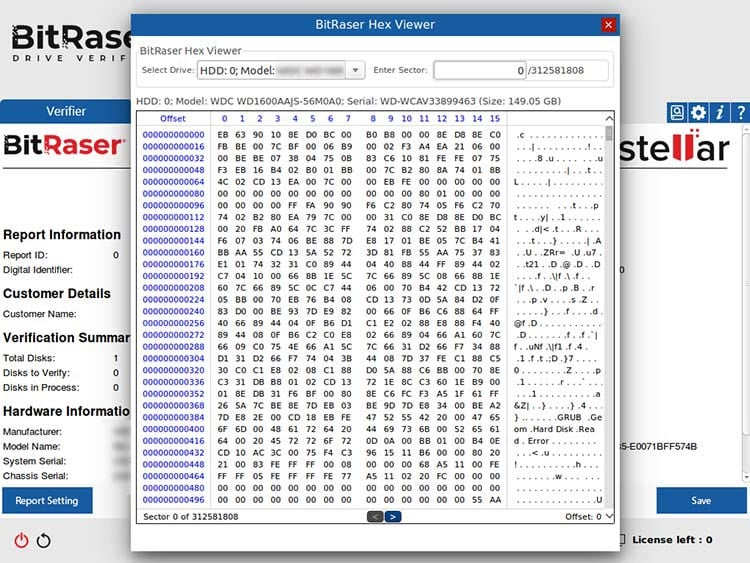Click the hex table scroll-up arrow
The height and width of the screenshot is (563, 750).
click(x=609, y=118)
